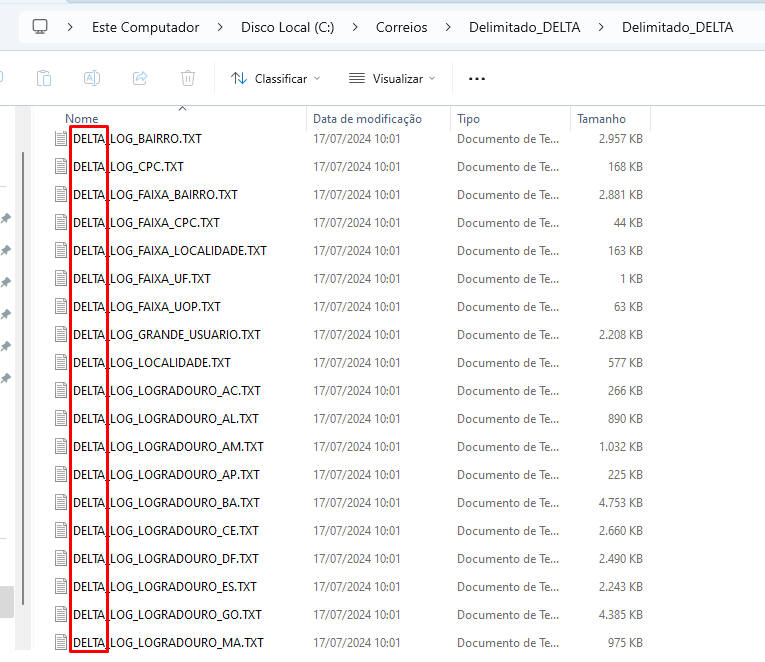The height and width of the screenshot is (662, 765).
Task: Expand chevron after Correios
Action: (448, 27)
